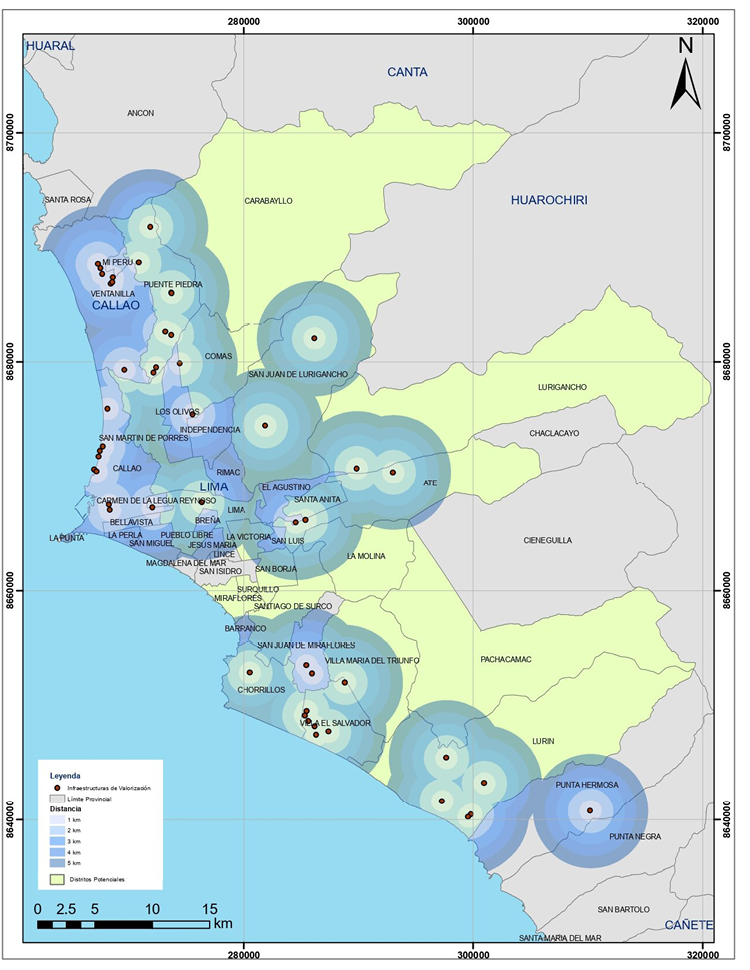The height and width of the screenshot is (970, 750).
Task: Select the facility point in Punta Hermosa
Action: pos(590,810)
